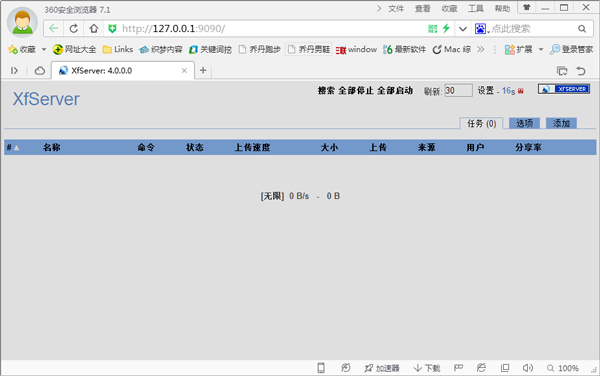
Task: Open the 织梦内容 bookmark
Action: (x=161, y=49)
